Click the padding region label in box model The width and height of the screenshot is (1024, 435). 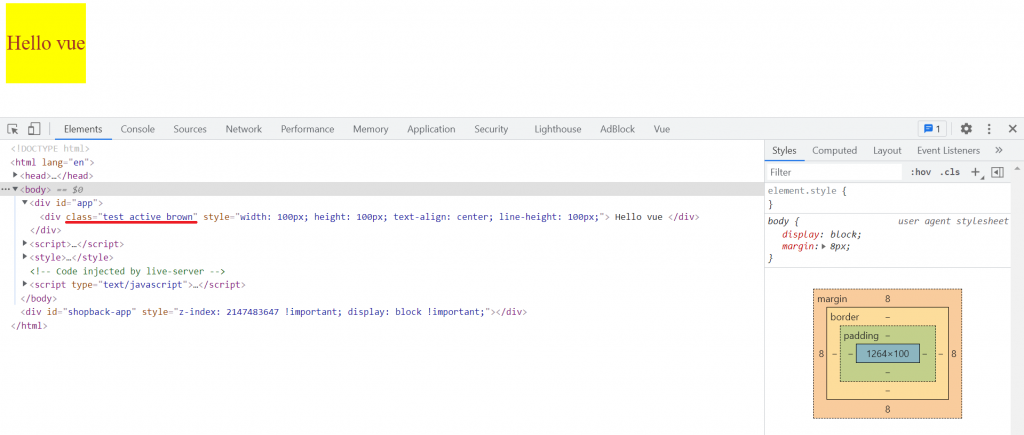click(x=859, y=335)
